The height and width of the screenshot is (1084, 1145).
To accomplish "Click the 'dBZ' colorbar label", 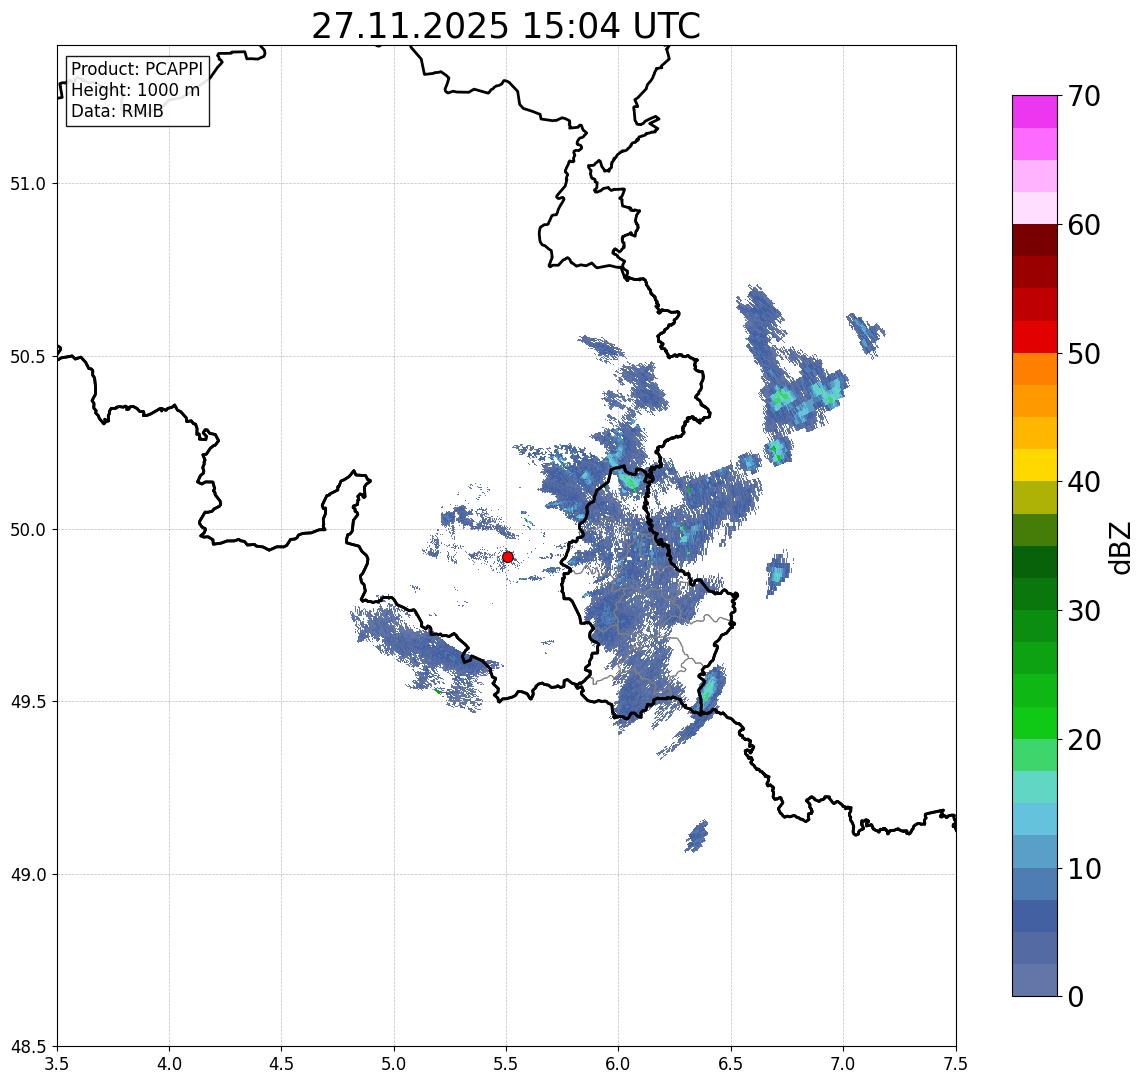I will pyautogui.click(x=1119, y=546).
